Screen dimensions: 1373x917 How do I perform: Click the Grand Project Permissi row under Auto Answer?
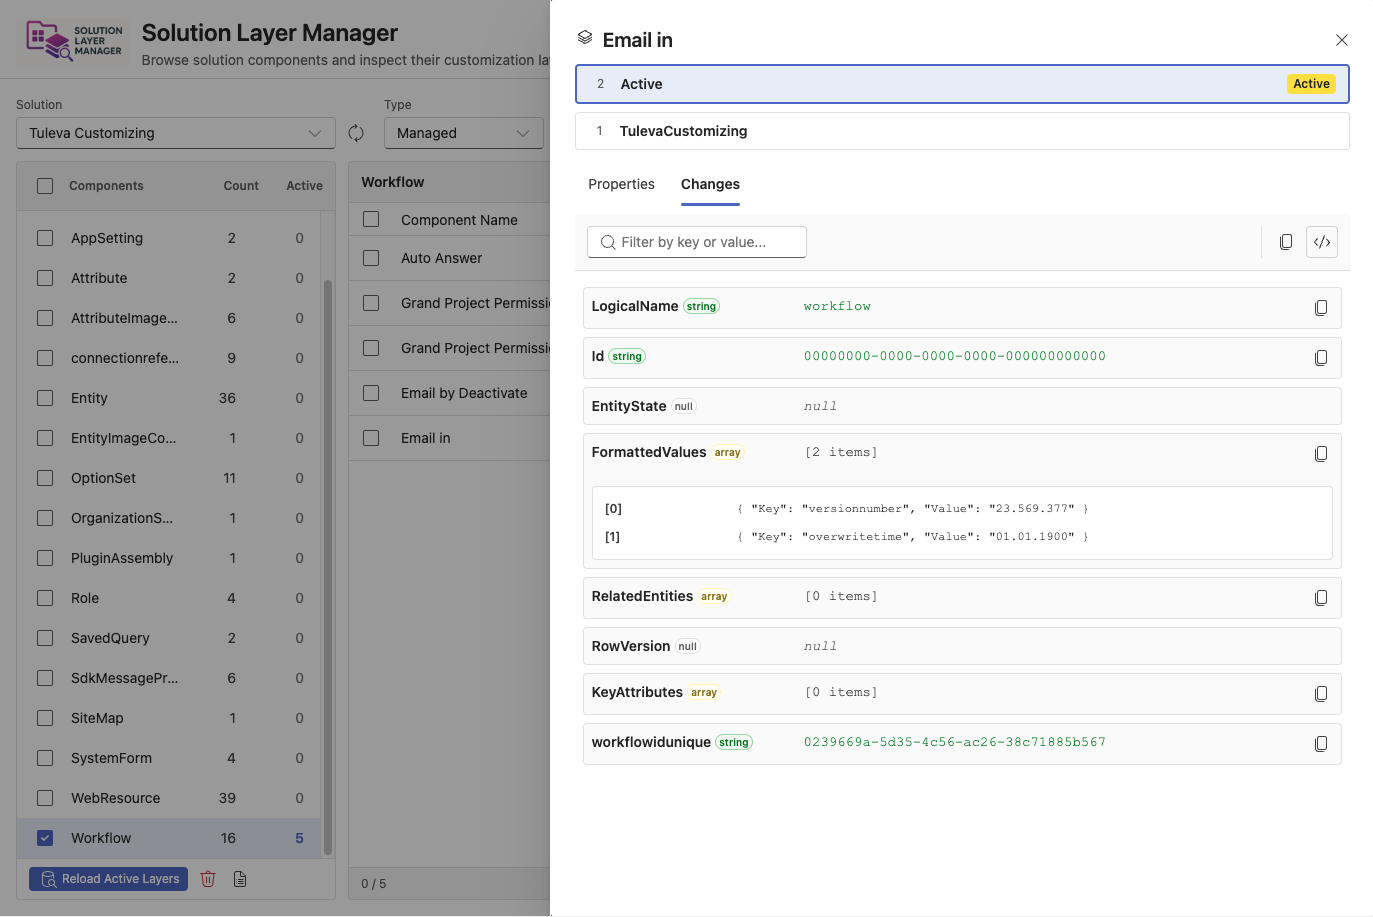click(x=450, y=303)
